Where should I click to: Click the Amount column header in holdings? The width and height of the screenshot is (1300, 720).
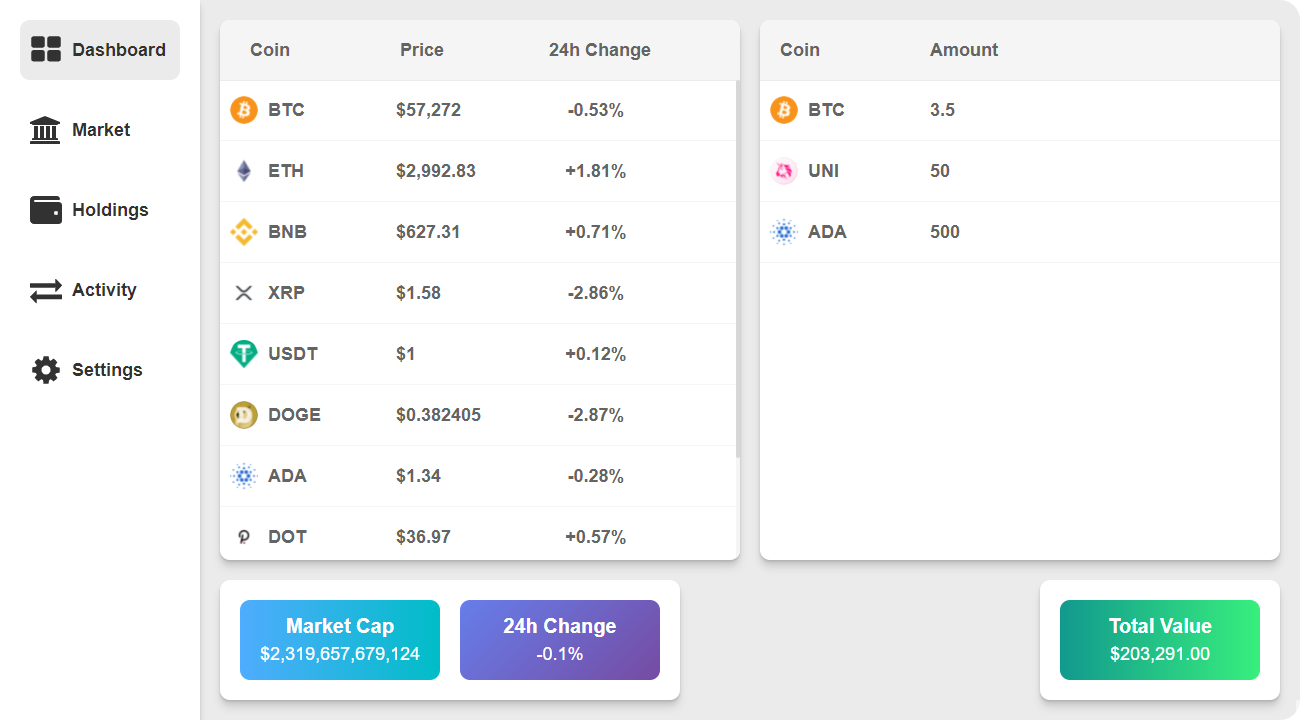pos(964,50)
